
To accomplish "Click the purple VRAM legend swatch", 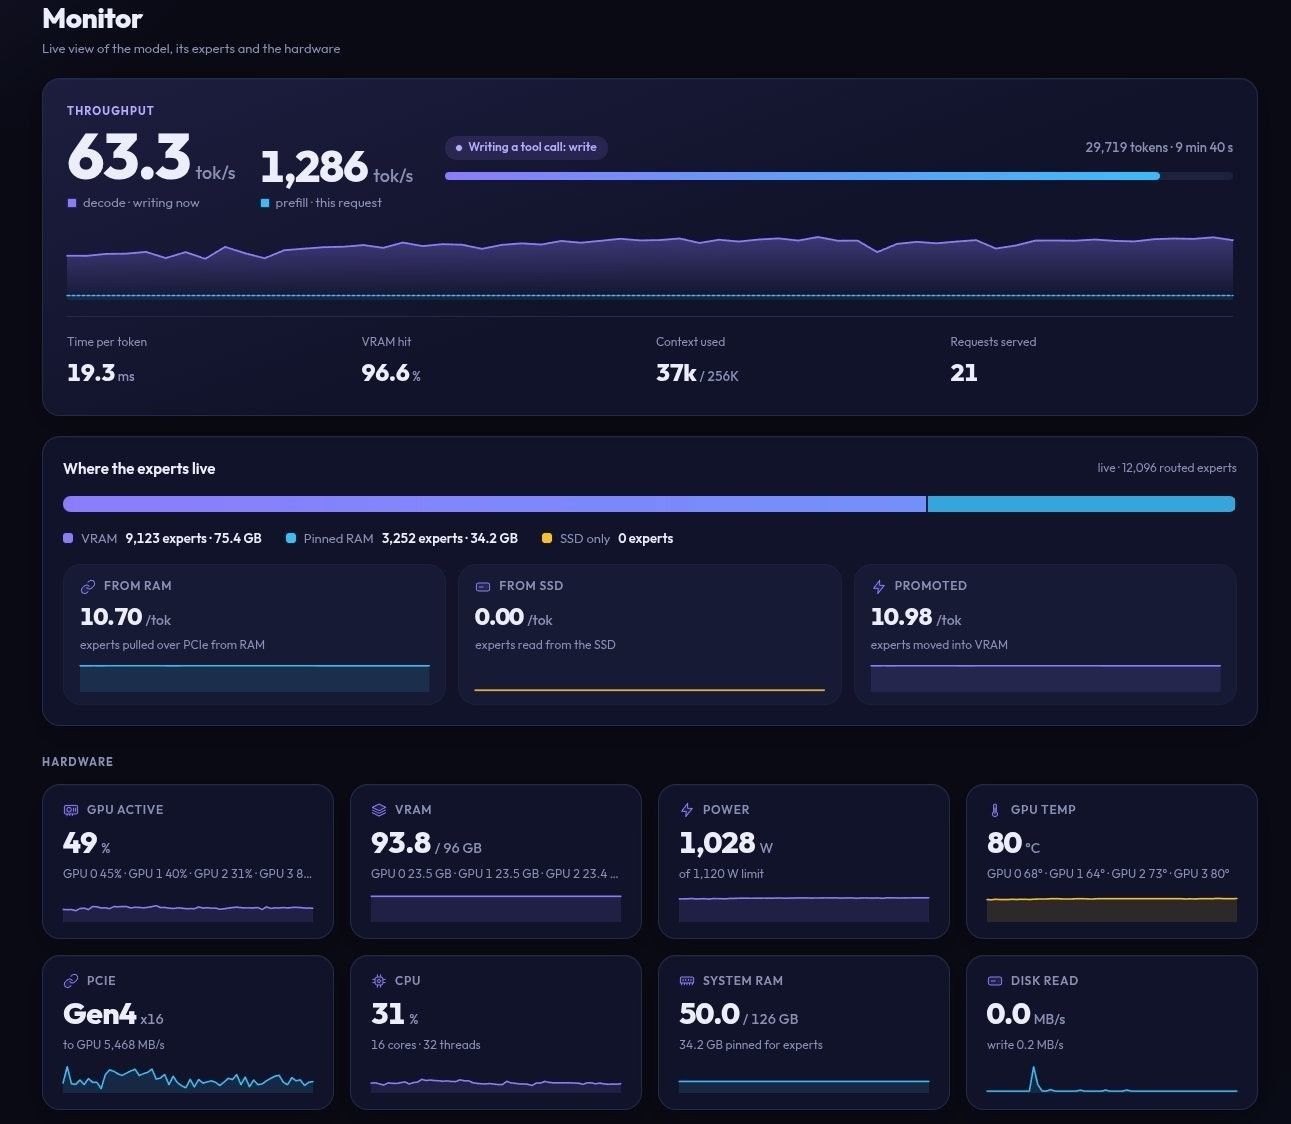I will coord(68,538).
